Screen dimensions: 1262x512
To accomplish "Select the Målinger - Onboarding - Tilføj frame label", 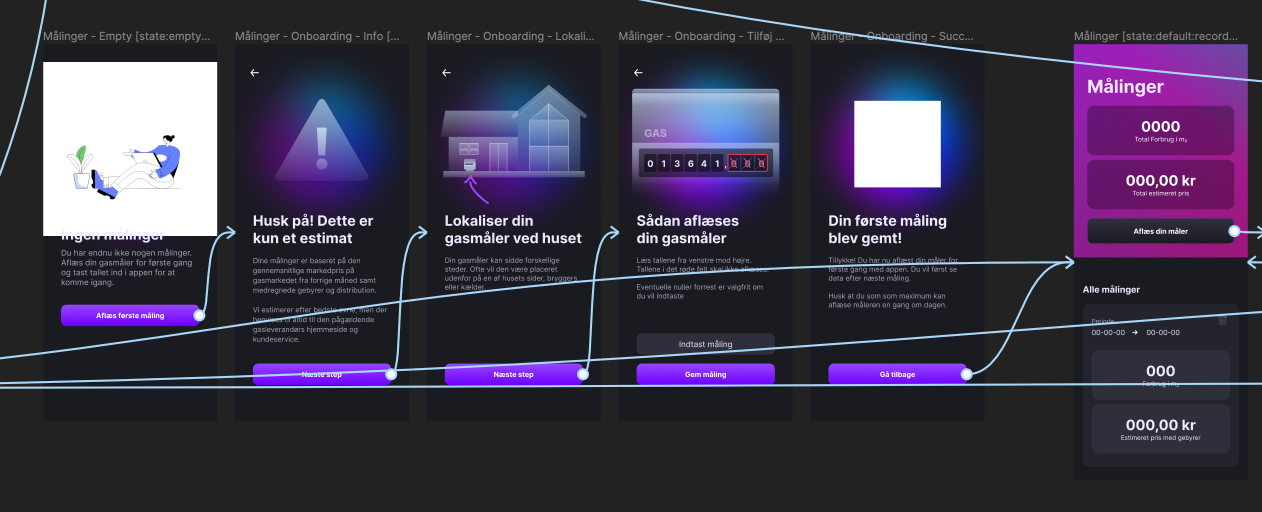I will point(702,36).
